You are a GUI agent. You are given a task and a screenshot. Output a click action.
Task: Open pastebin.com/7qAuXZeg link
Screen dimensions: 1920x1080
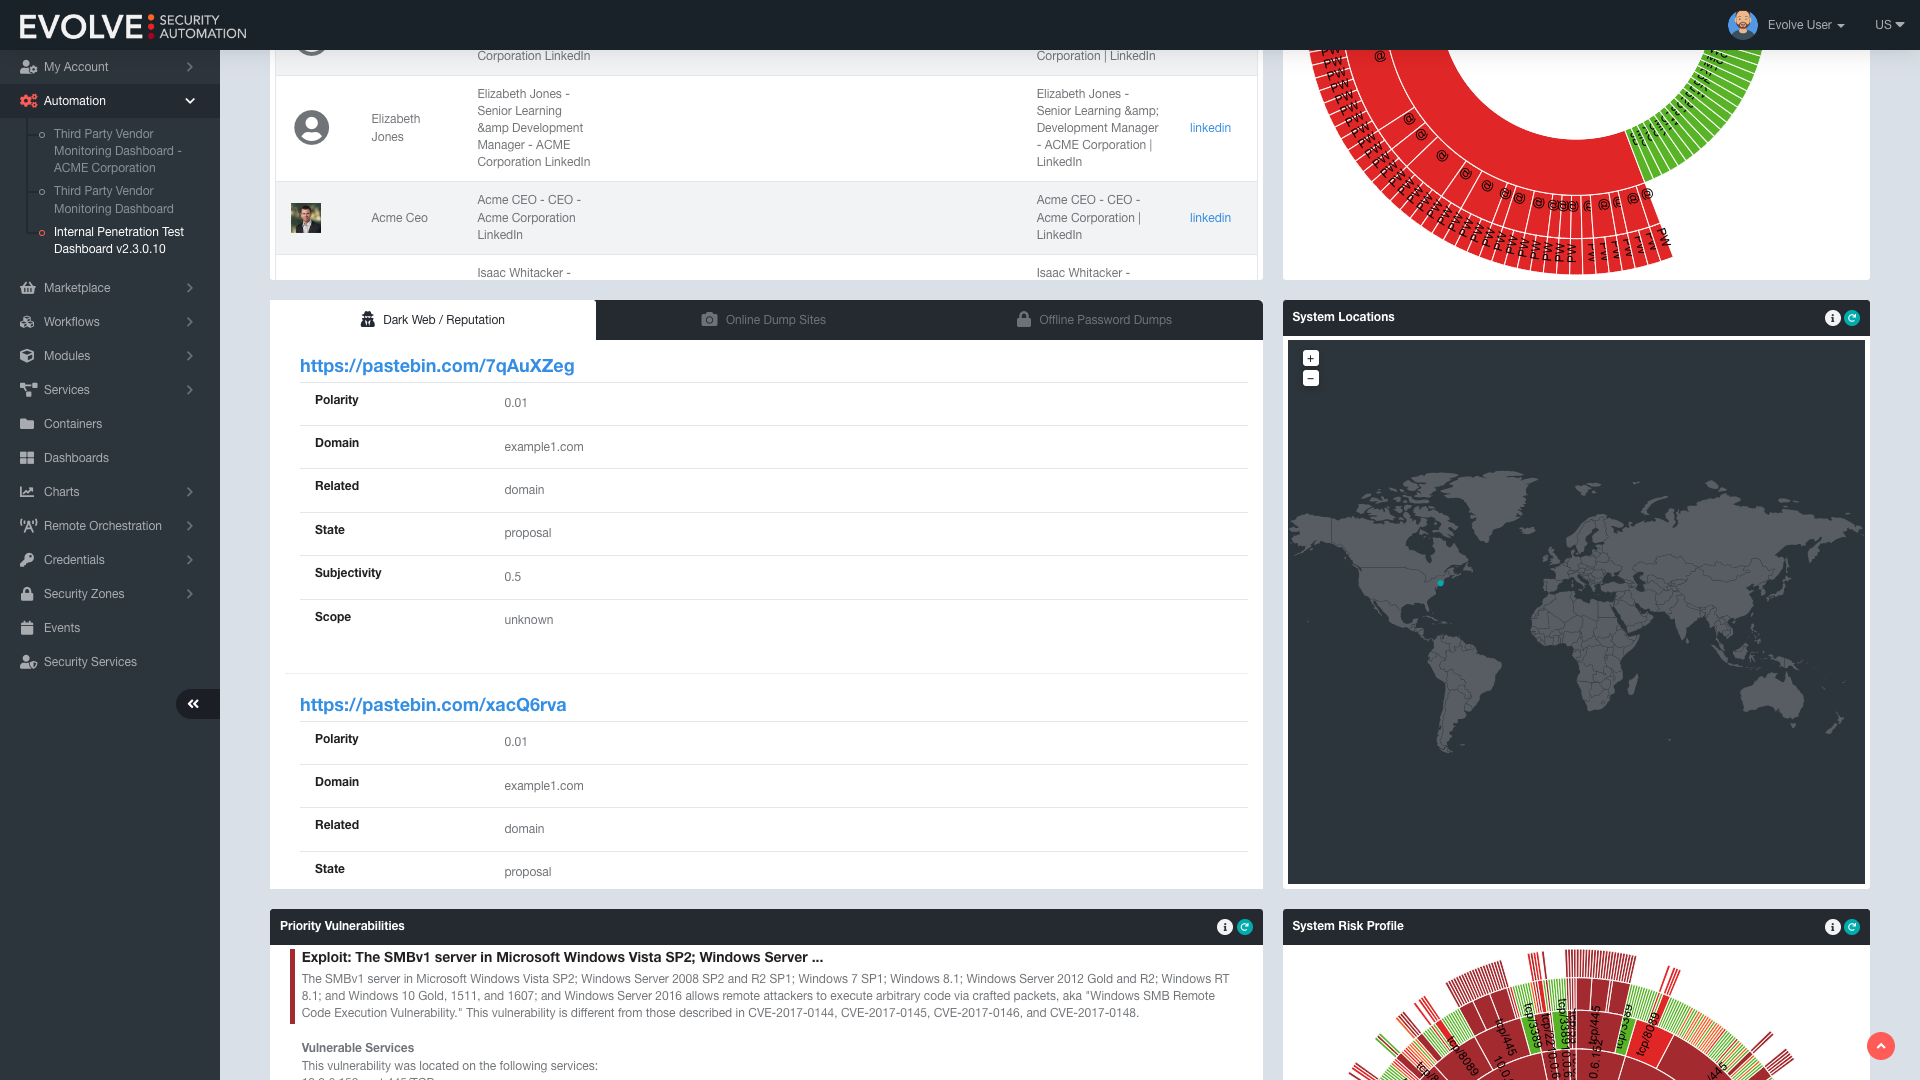[x=437, y=366]
